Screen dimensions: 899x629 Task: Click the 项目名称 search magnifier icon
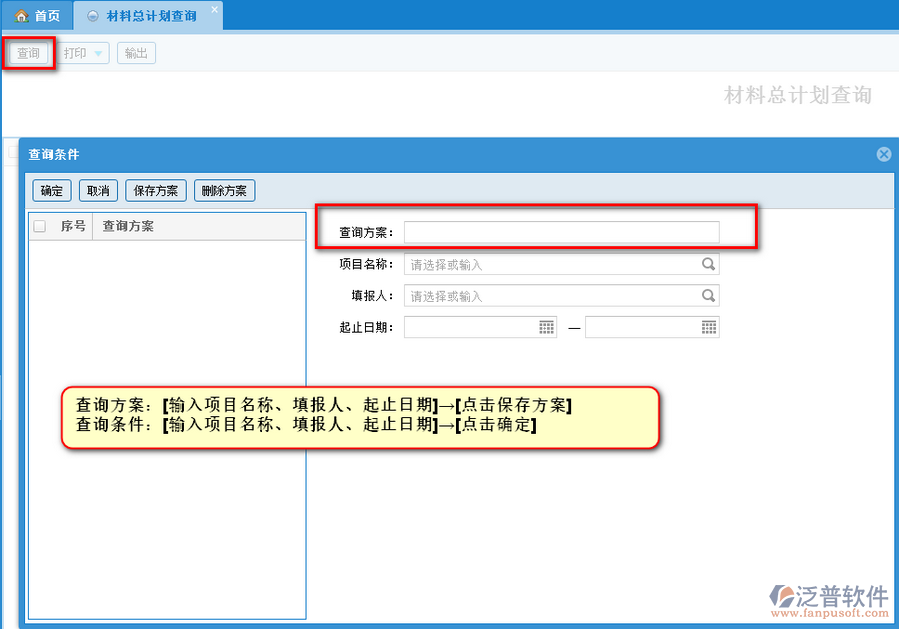coord(708,264)
